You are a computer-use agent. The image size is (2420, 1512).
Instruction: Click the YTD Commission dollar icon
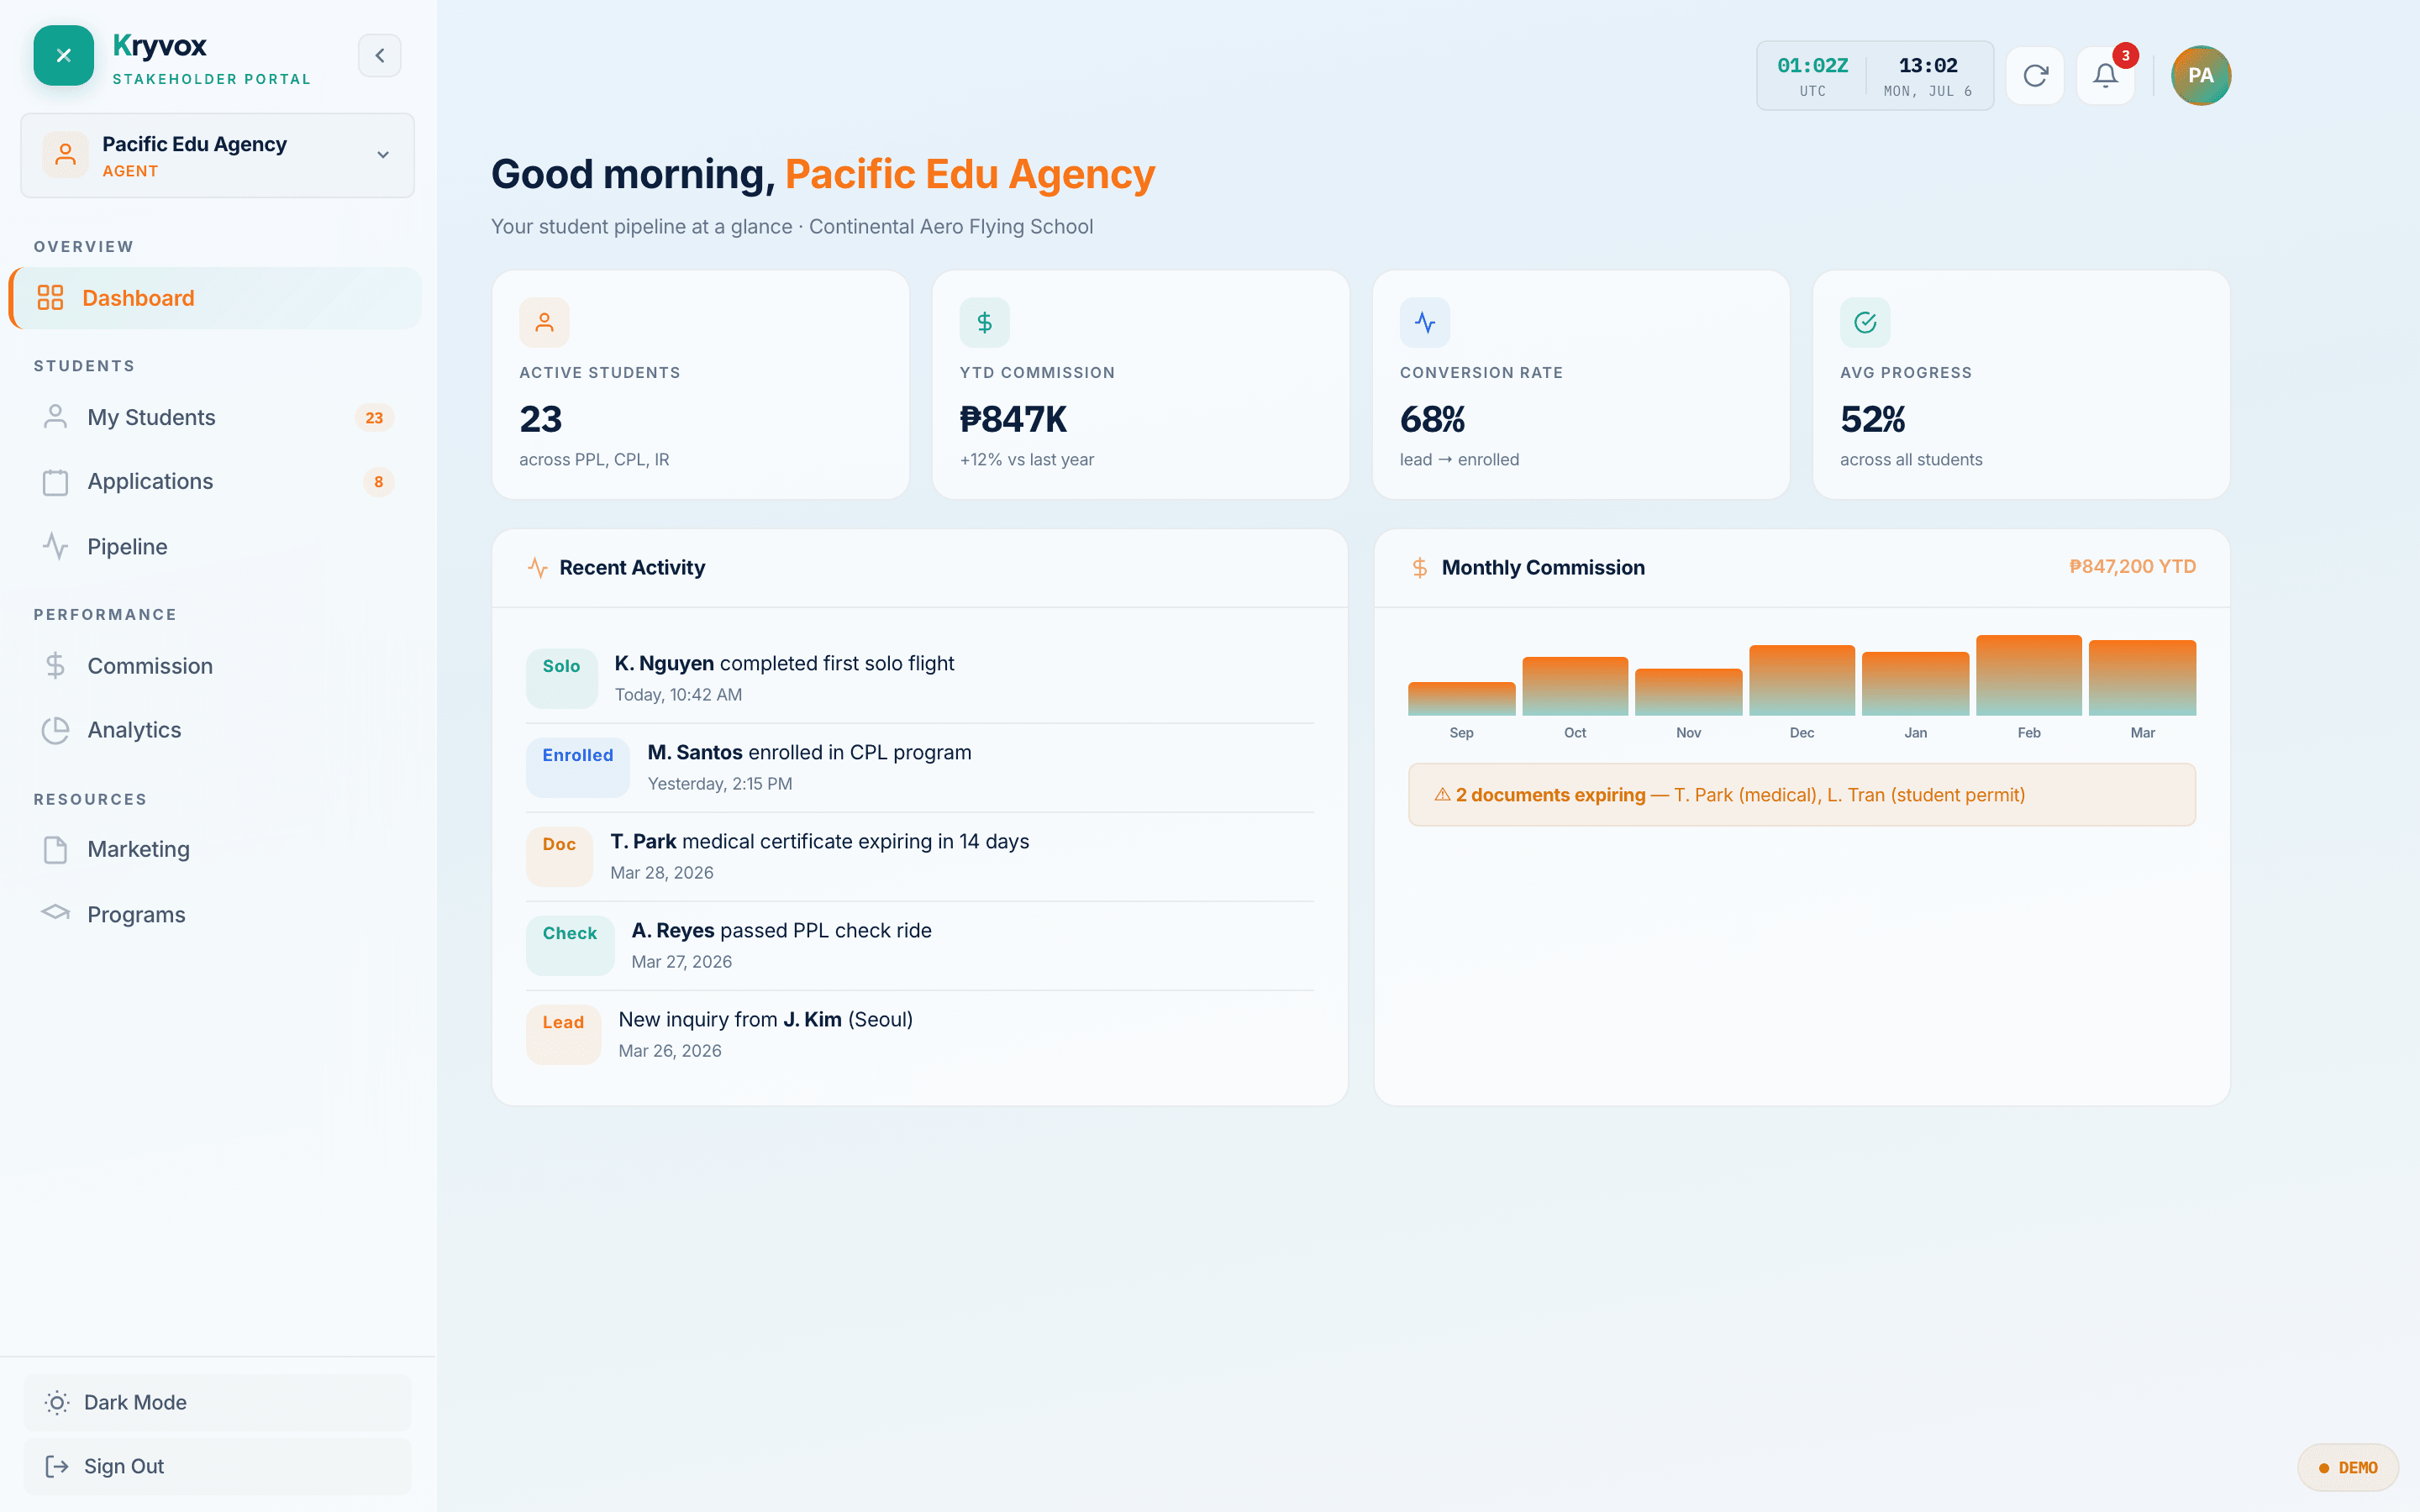coord(984,322)
